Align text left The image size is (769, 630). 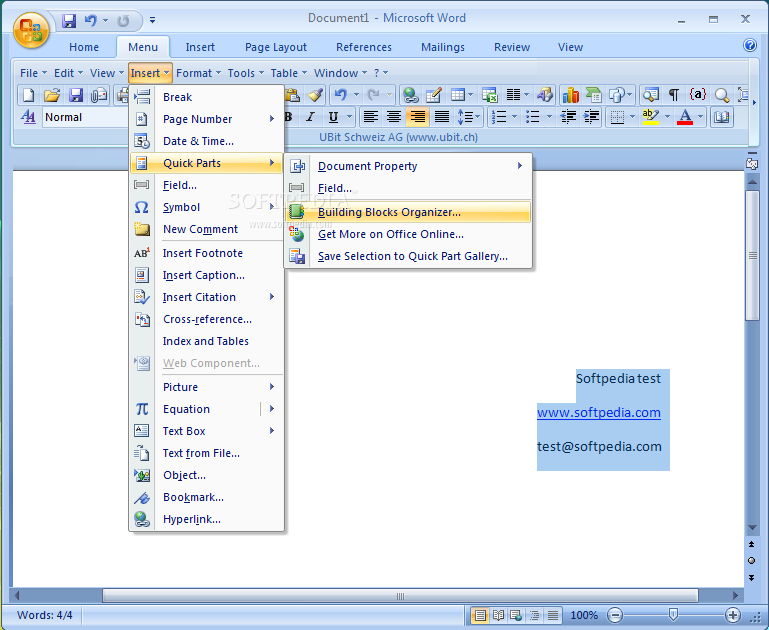click(370, 117)
